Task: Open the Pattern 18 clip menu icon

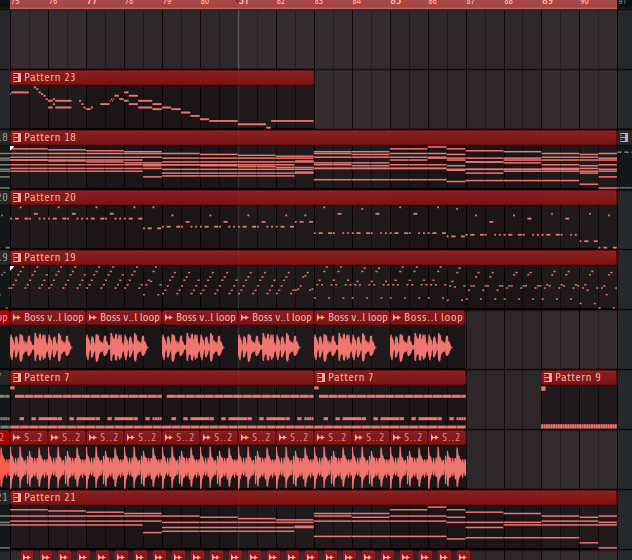Action: (17, 137)
